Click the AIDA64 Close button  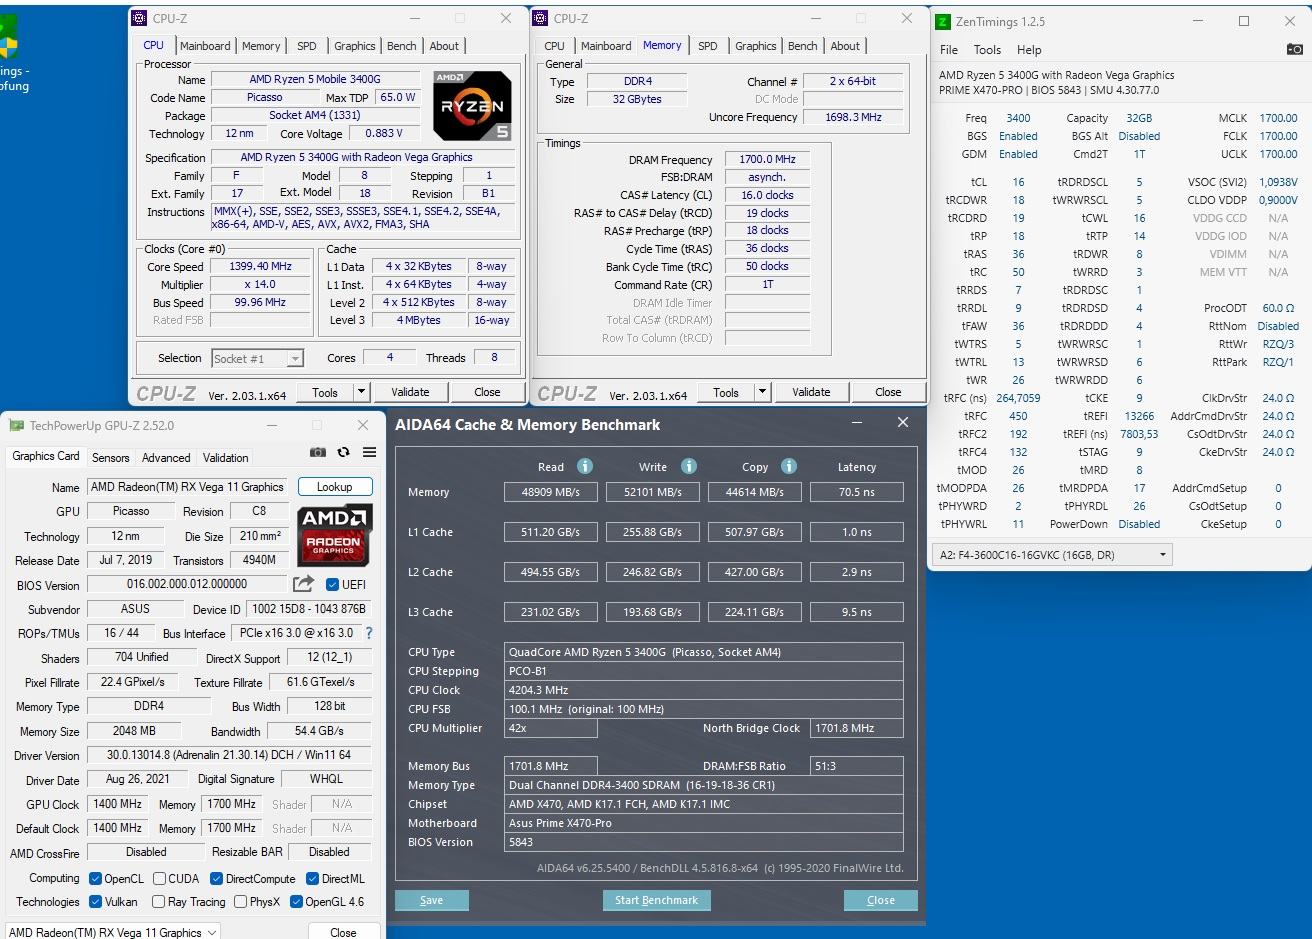pos(880,900)
